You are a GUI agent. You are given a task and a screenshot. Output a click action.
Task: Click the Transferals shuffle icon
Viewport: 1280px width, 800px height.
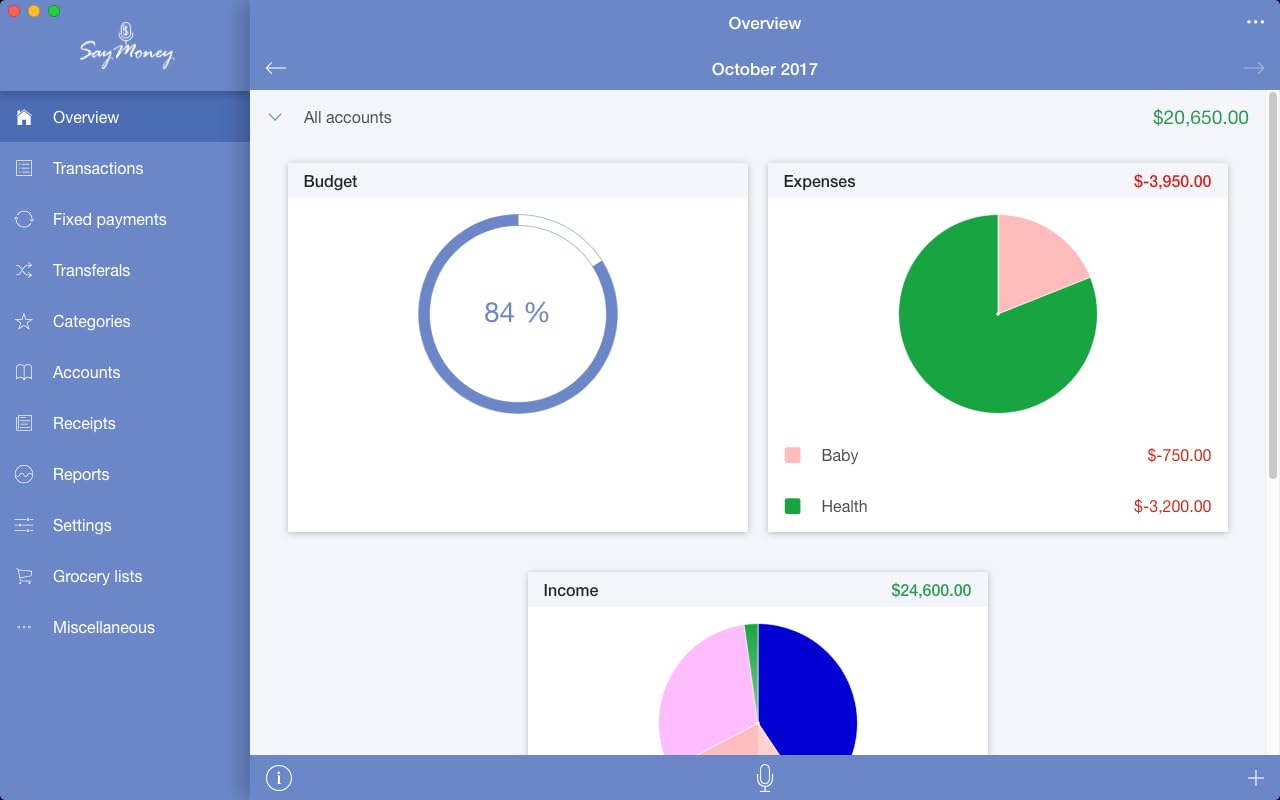(x=25, y=270)
